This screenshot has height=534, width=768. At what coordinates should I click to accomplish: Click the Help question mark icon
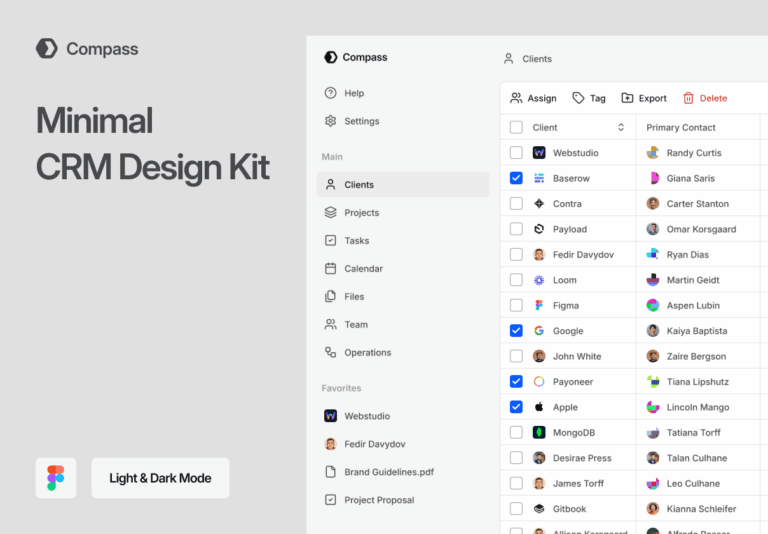tap(331, 93)
